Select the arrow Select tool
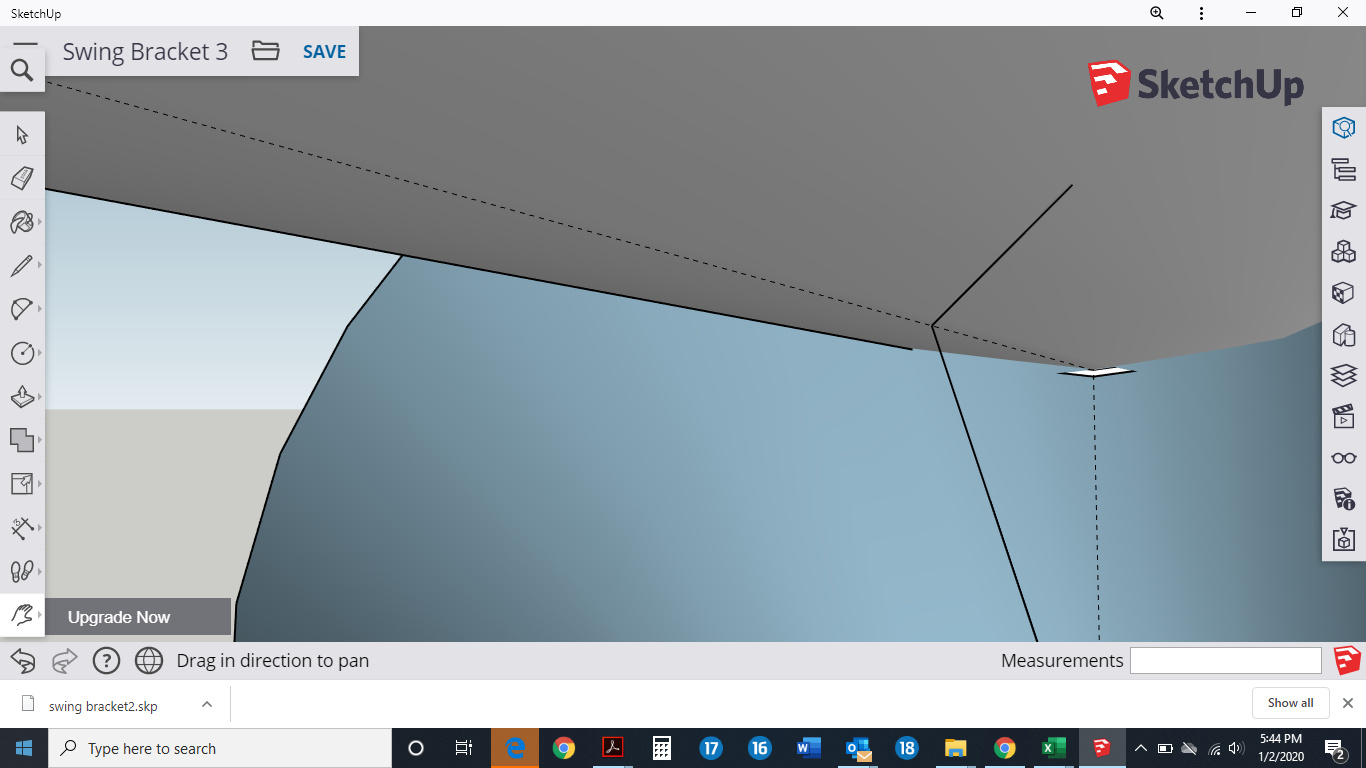Screen dimensions: 1366x768 pyautogui.click(x=22, y=135)
